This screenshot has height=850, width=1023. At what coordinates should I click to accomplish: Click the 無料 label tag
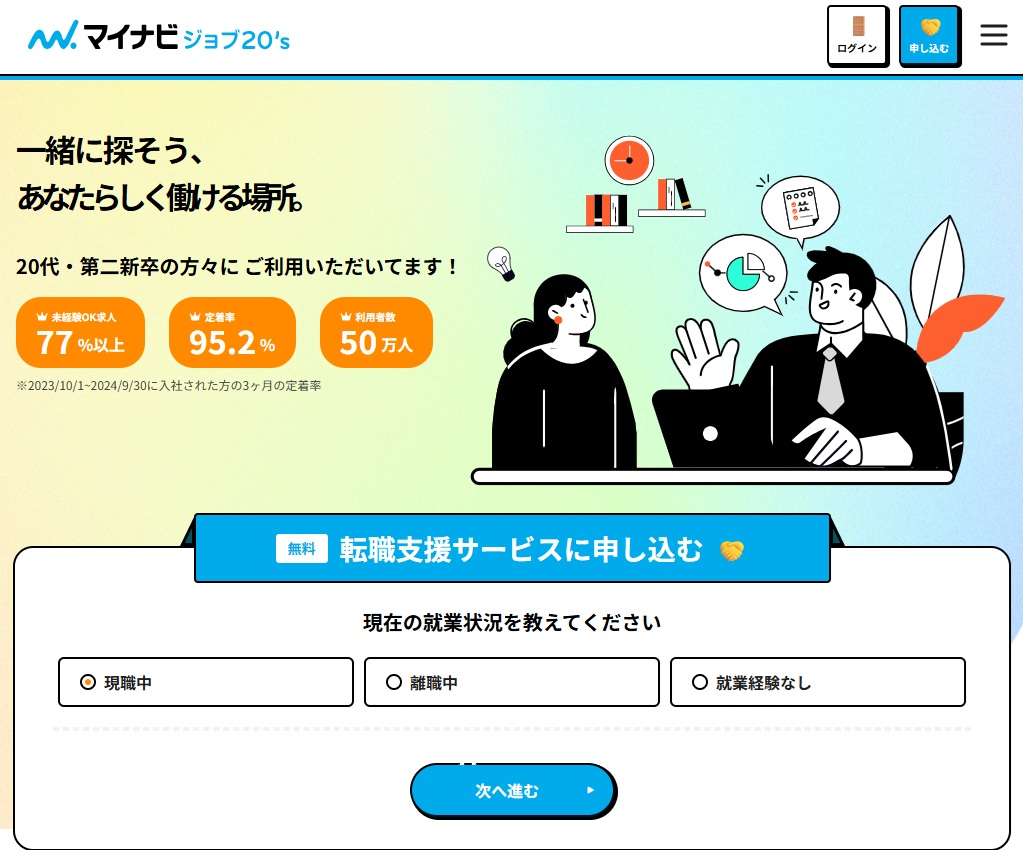pos(301,549)
